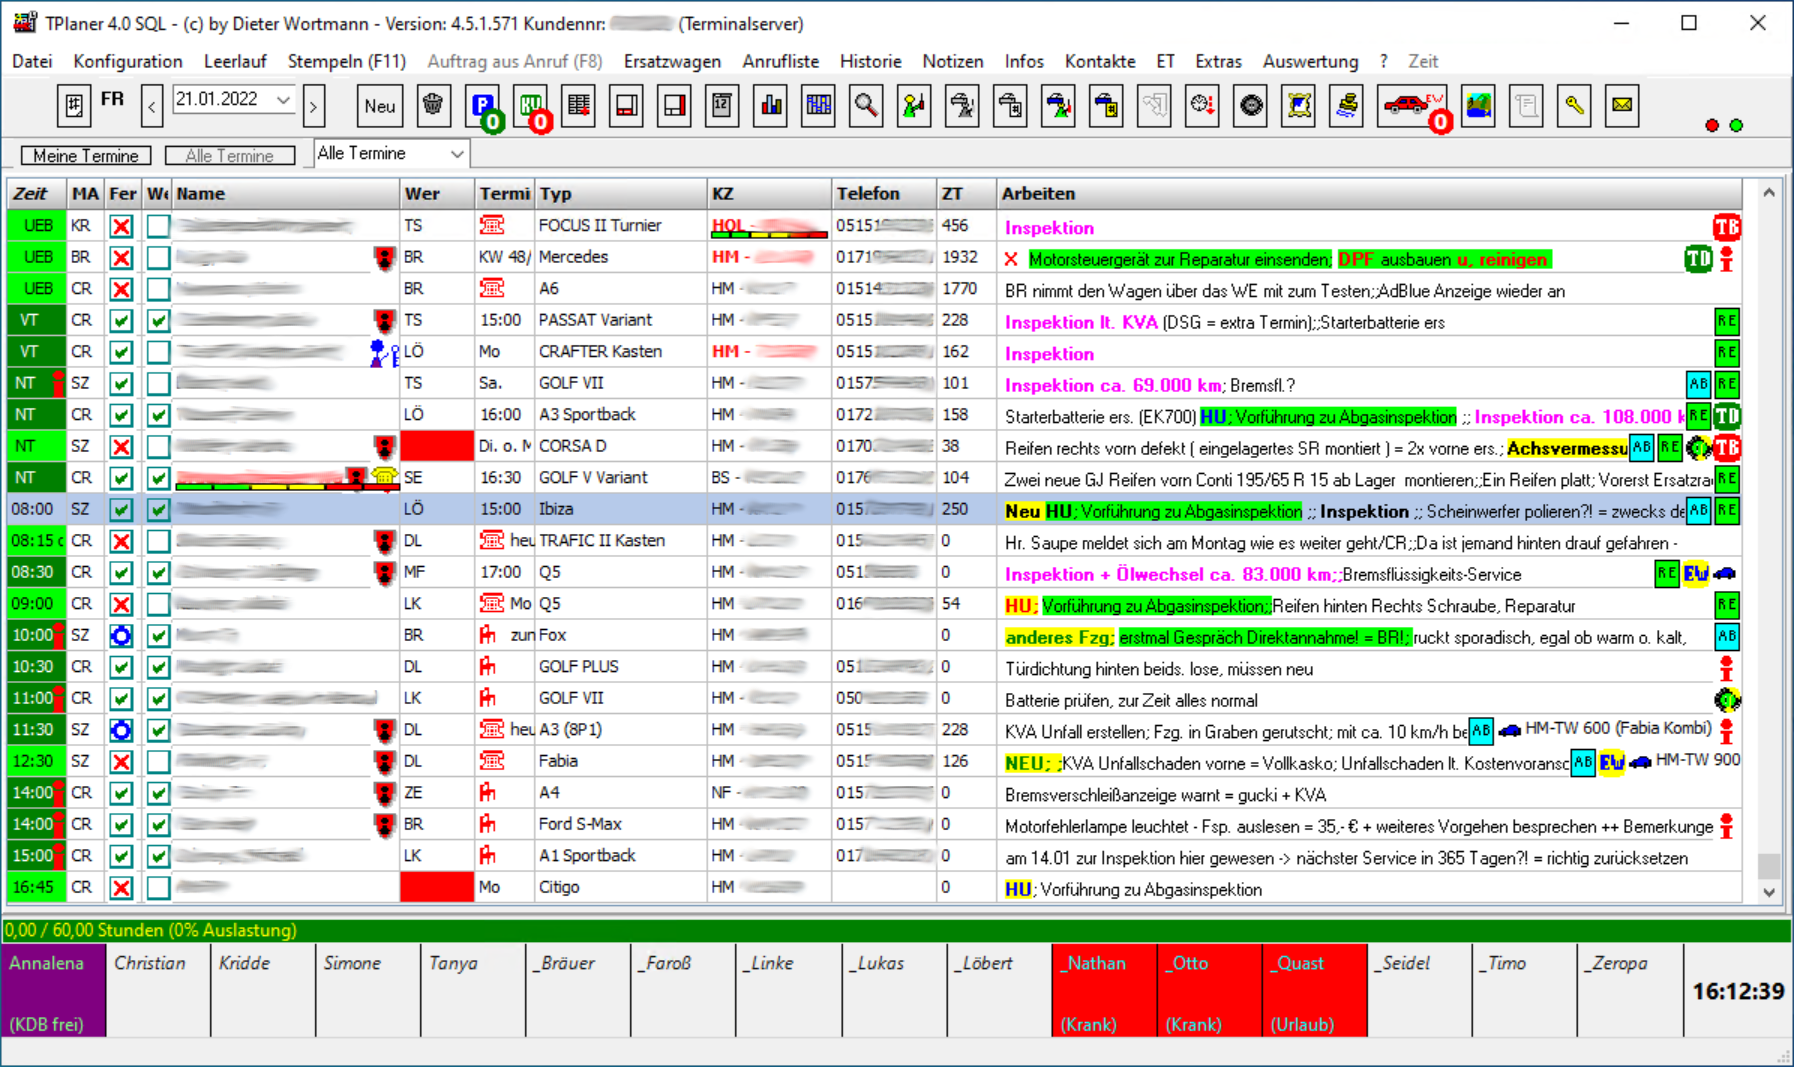
Task: Open the date picker dropdown 21.01.2022
Action: (283, 100)
